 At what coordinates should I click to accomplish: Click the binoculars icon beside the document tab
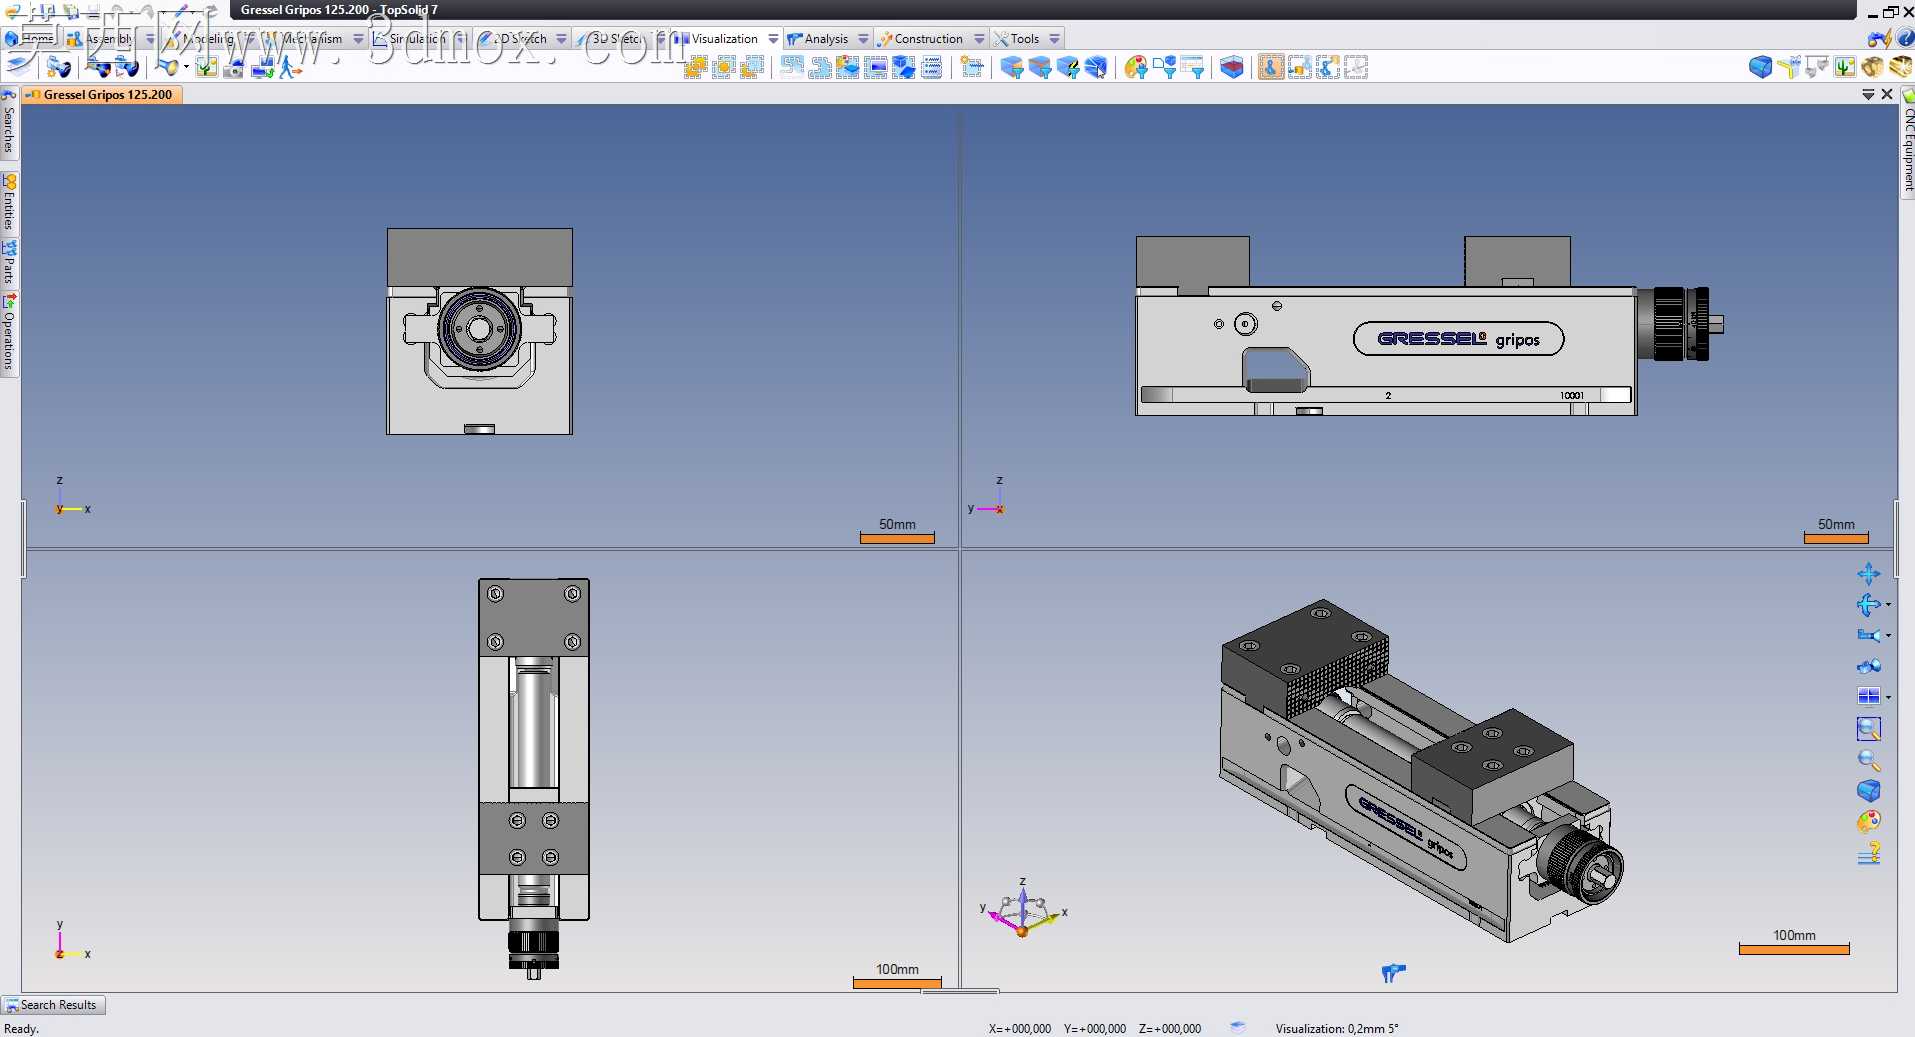tap(8, 95)
